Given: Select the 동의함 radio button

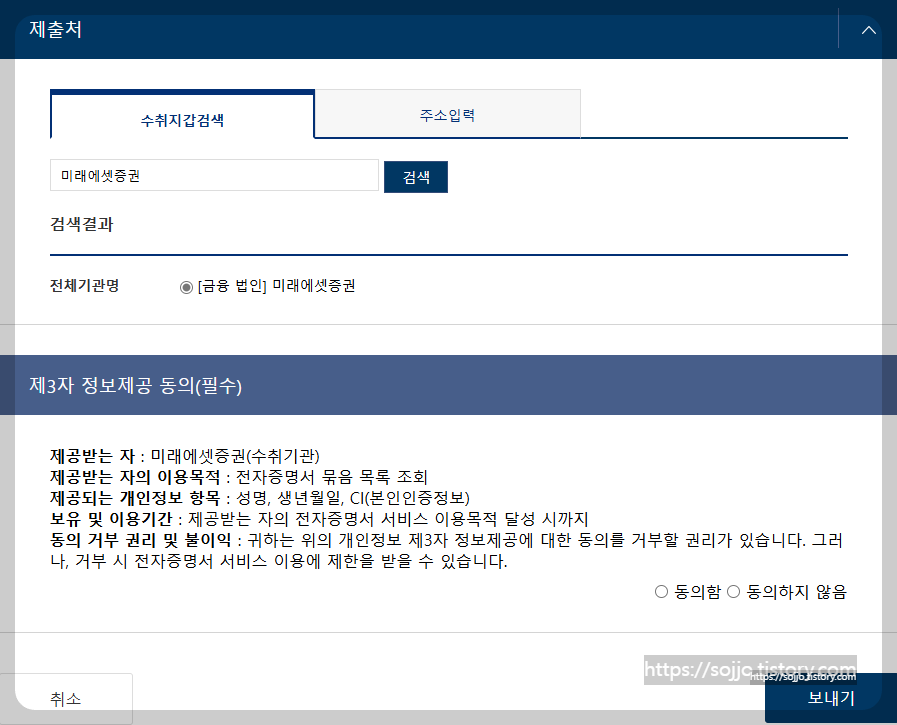Looking at the screenshot, I should (661, 592).
